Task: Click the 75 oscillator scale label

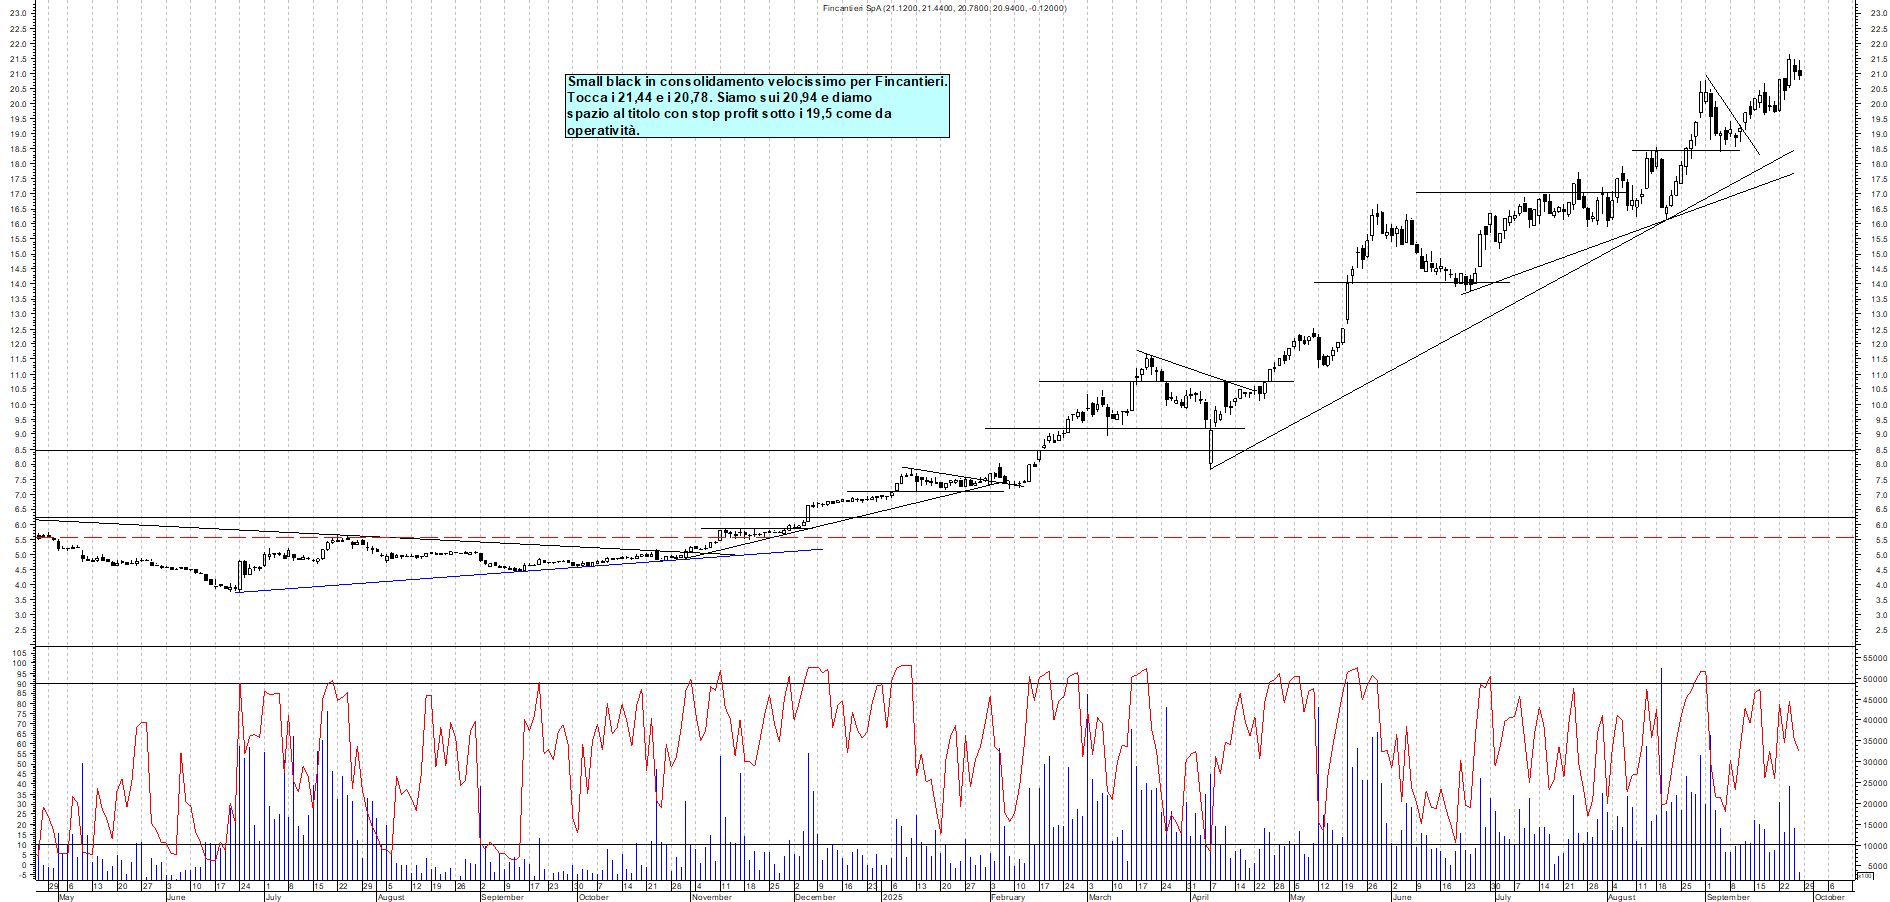Action: click(20, 713)
